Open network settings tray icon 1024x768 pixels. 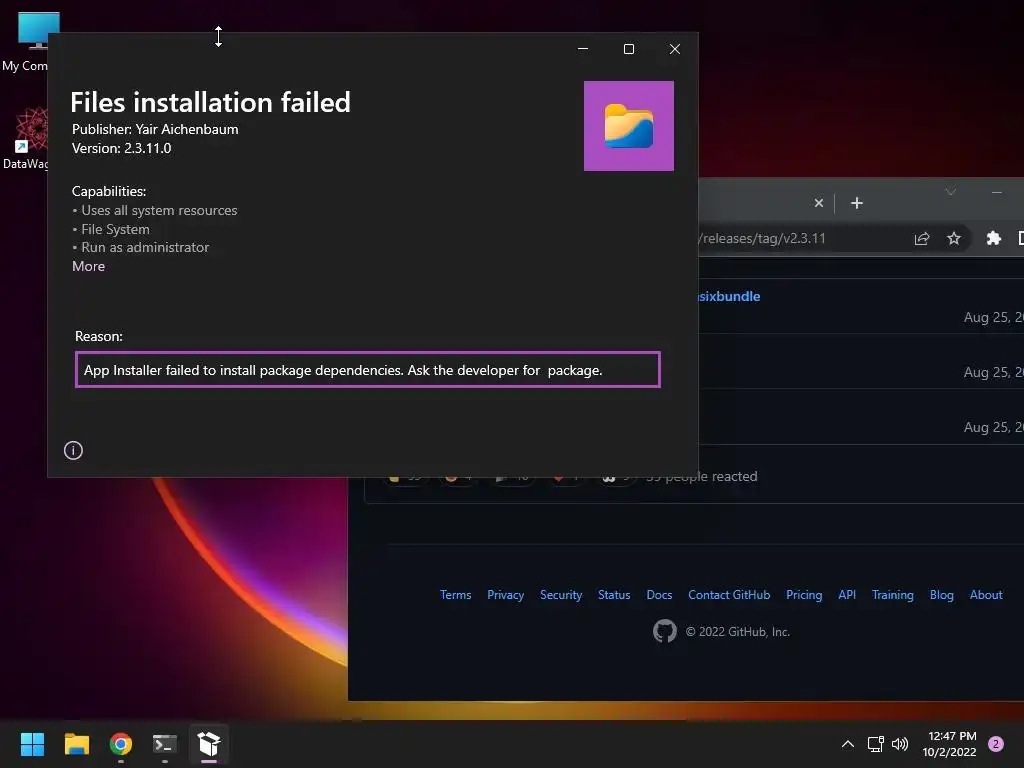875,744
